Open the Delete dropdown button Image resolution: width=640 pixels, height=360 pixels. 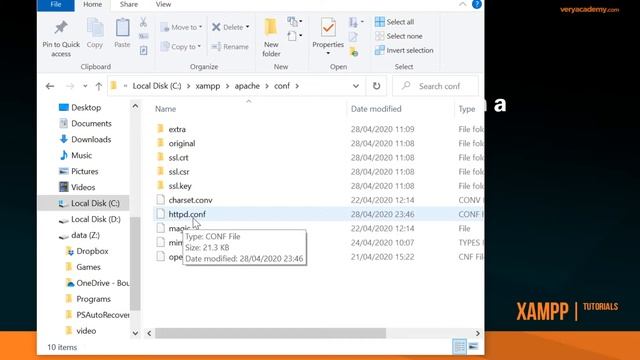point(231,27)
